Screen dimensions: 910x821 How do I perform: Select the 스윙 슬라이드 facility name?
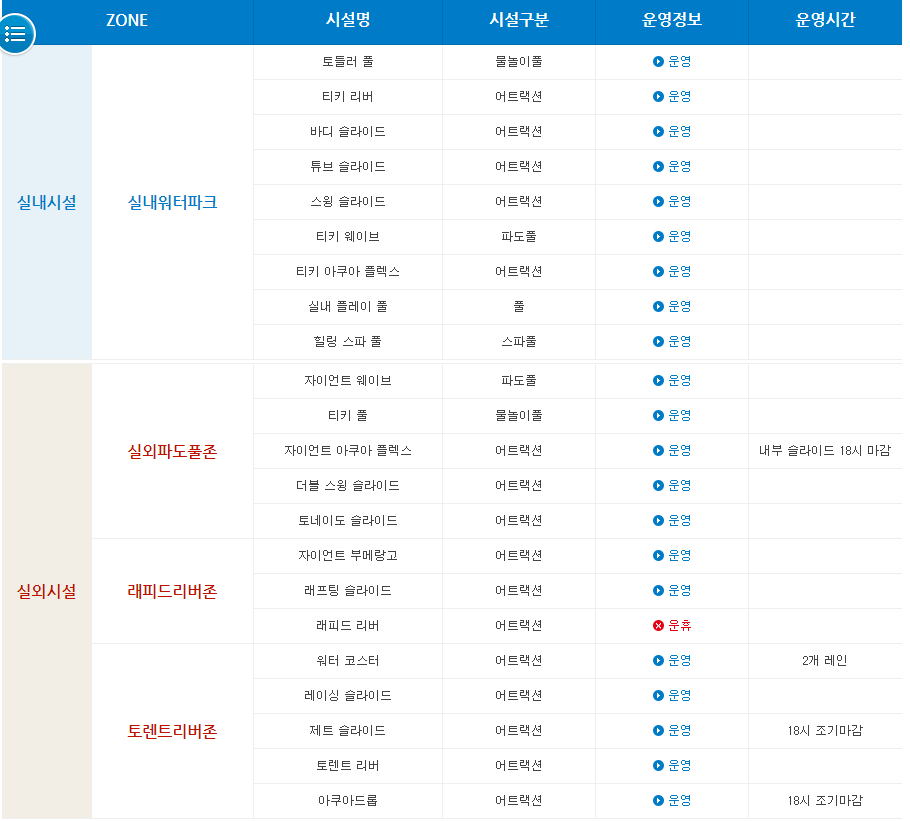348,201
